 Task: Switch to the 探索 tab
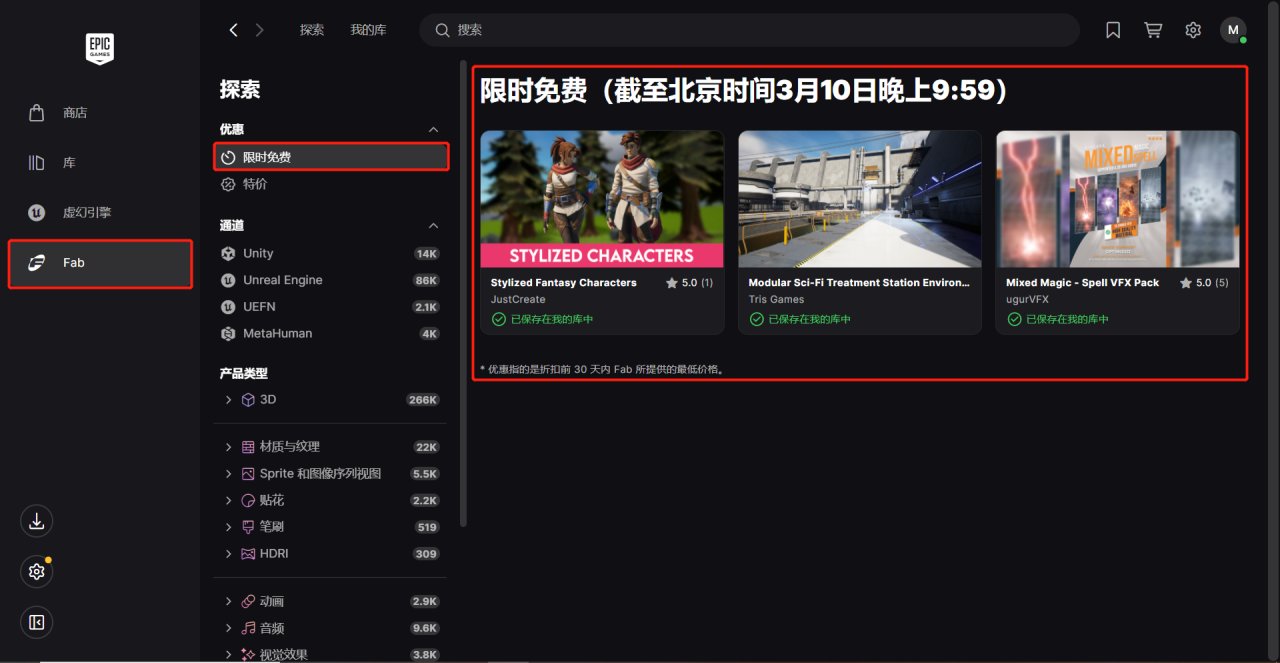point(312,30)
